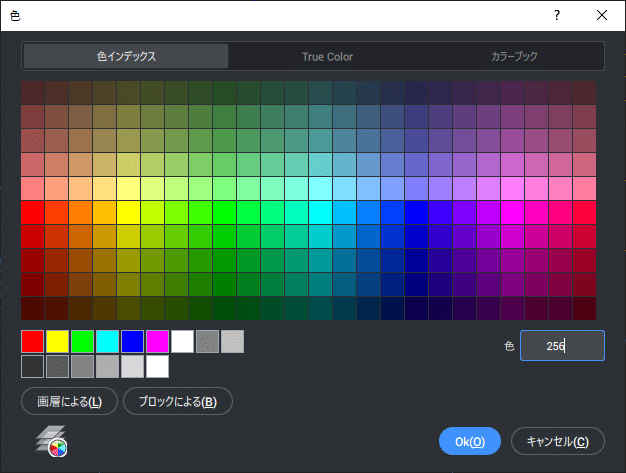Pick the fifth grayscale swatch, very light gray
626x473 pixels.
(x=133, y=366)
